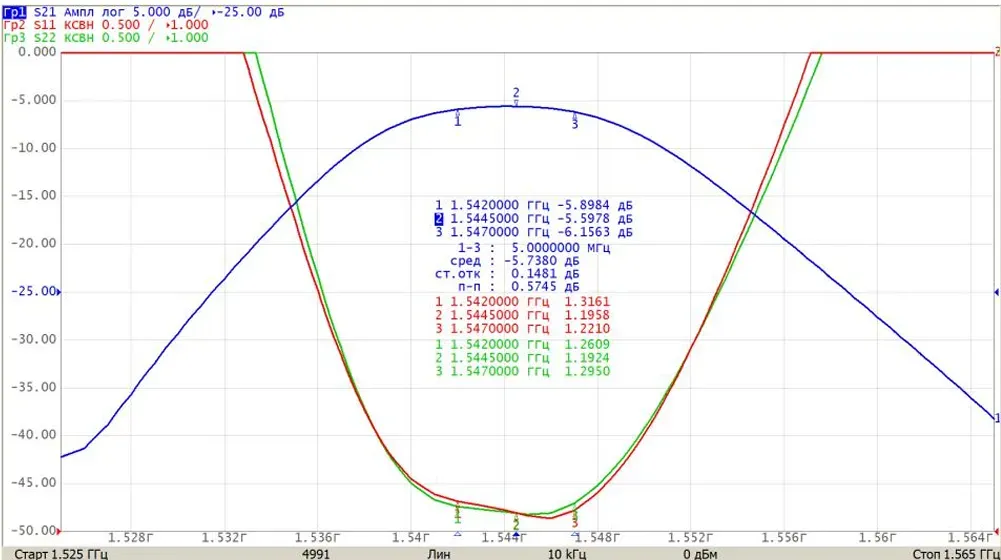Click the blue reference arrow on the right edge
This screenshot has width=1001, height=560.
[997, 292]
